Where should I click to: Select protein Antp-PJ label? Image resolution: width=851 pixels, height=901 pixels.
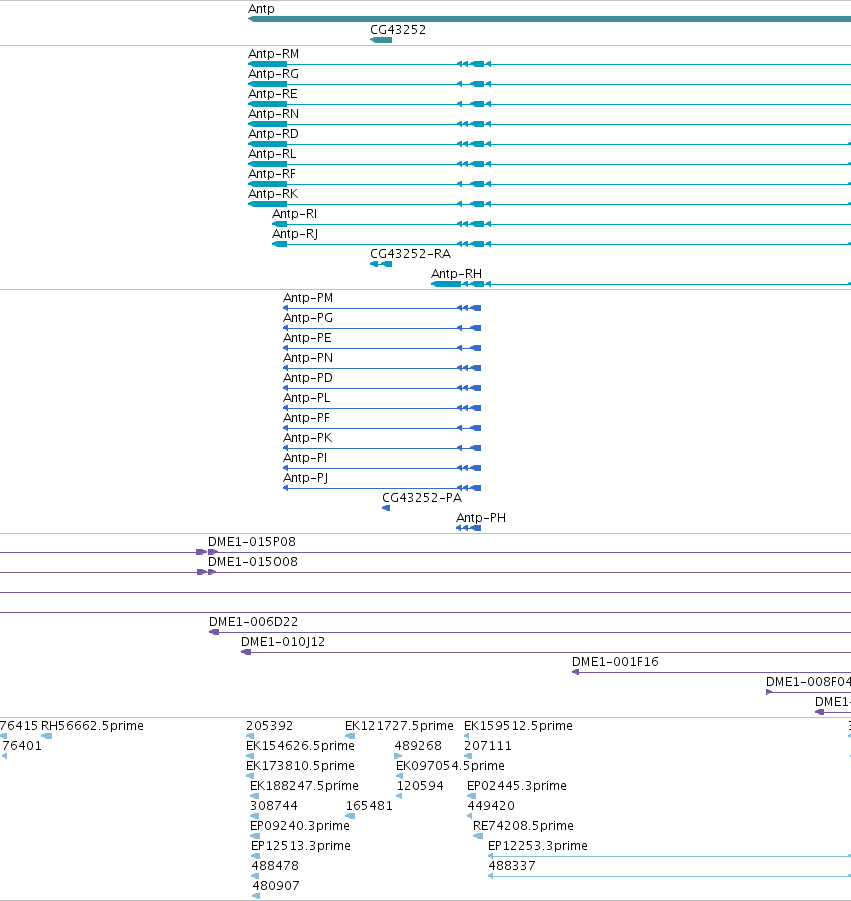click(305, 478)
